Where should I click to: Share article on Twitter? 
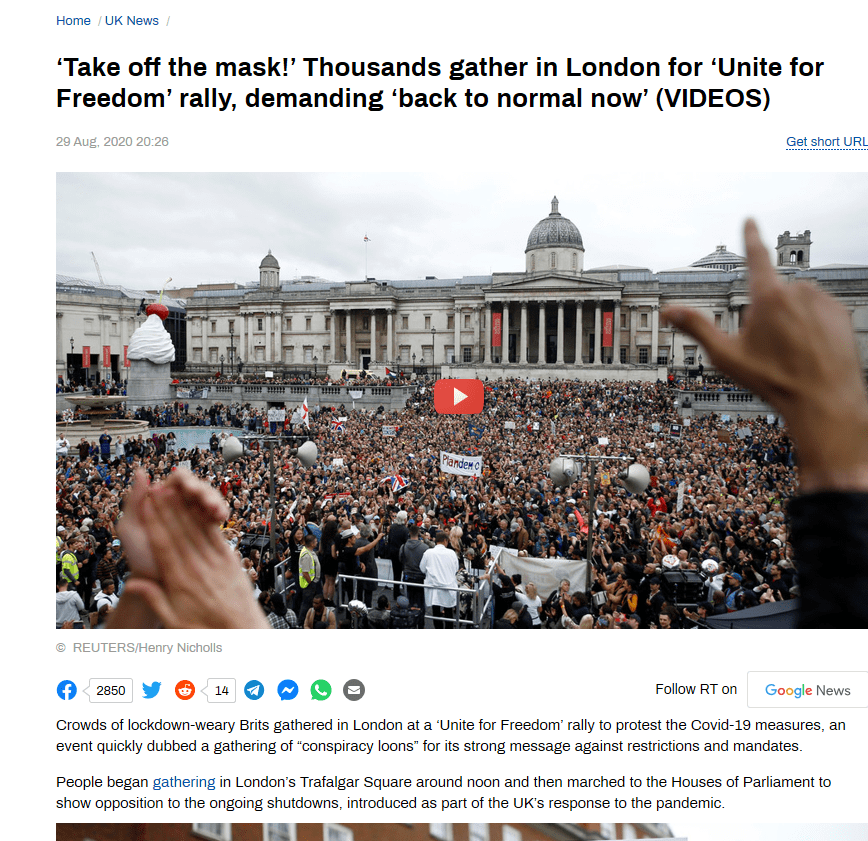(x=151, y=690)
